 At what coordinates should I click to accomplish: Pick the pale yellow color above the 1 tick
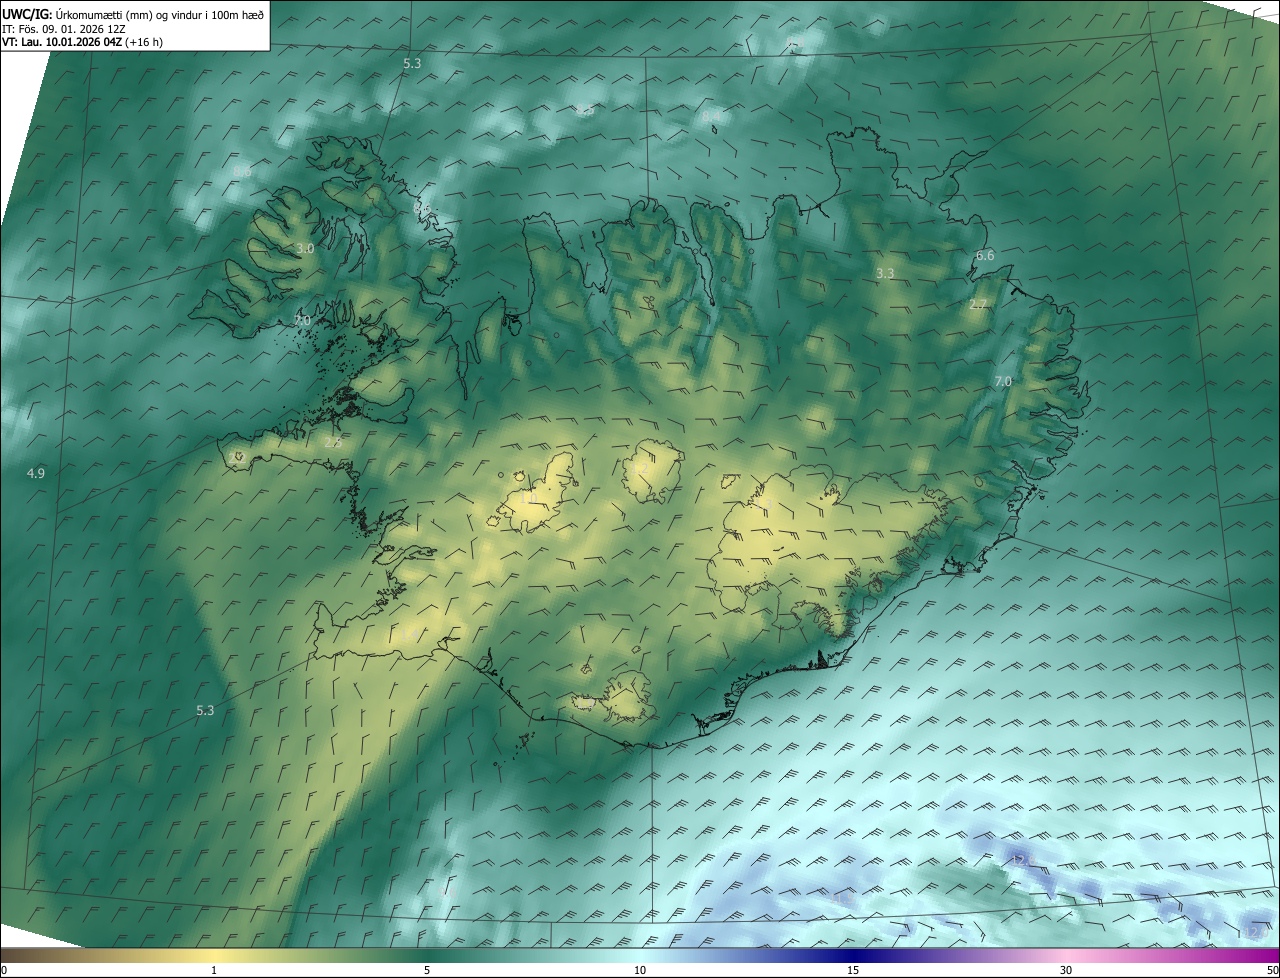(214, 955)
